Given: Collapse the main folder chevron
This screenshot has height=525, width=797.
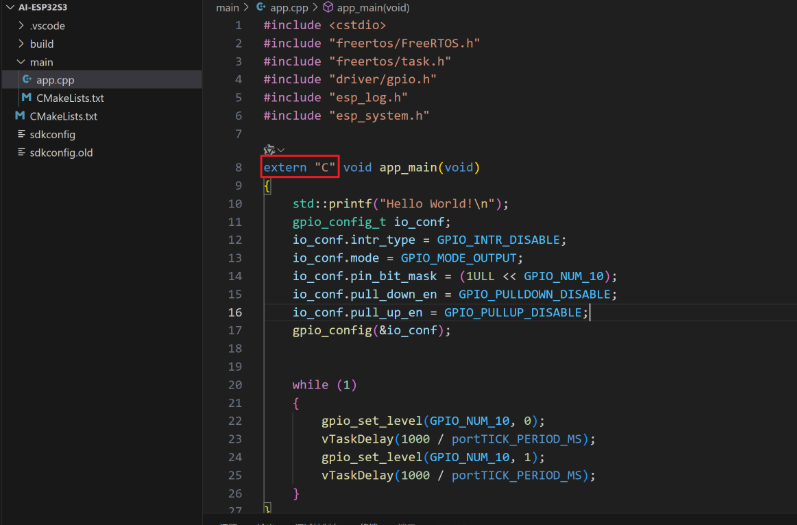Looking at the screenshot, I should coord(21,62).
